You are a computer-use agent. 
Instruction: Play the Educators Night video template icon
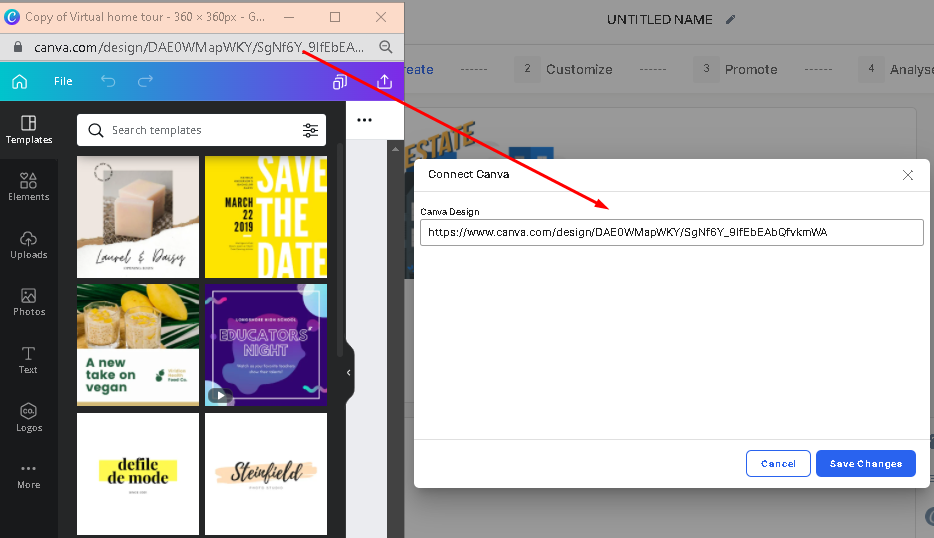click(x=220, y=395)
